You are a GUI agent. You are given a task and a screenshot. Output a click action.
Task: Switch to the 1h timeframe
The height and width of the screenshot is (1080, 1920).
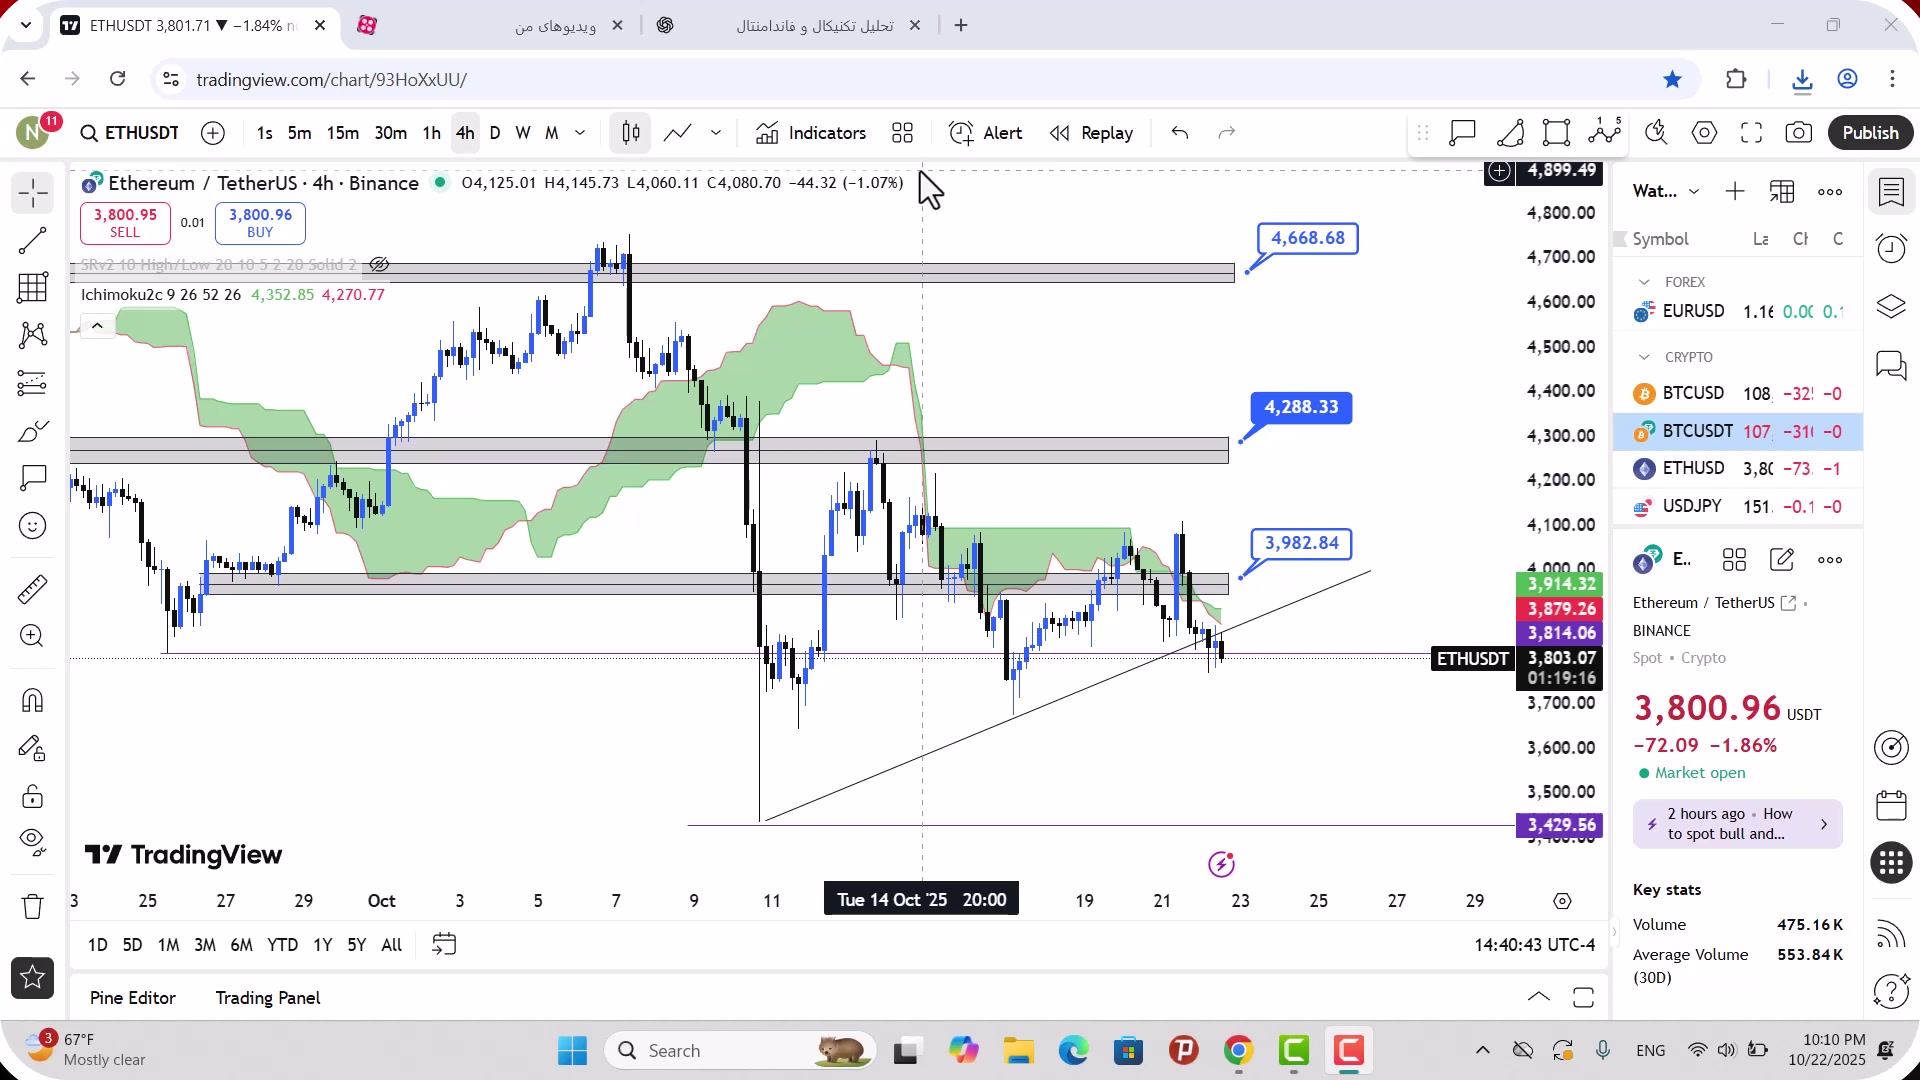pyautogui.click(x=432, y=133)
